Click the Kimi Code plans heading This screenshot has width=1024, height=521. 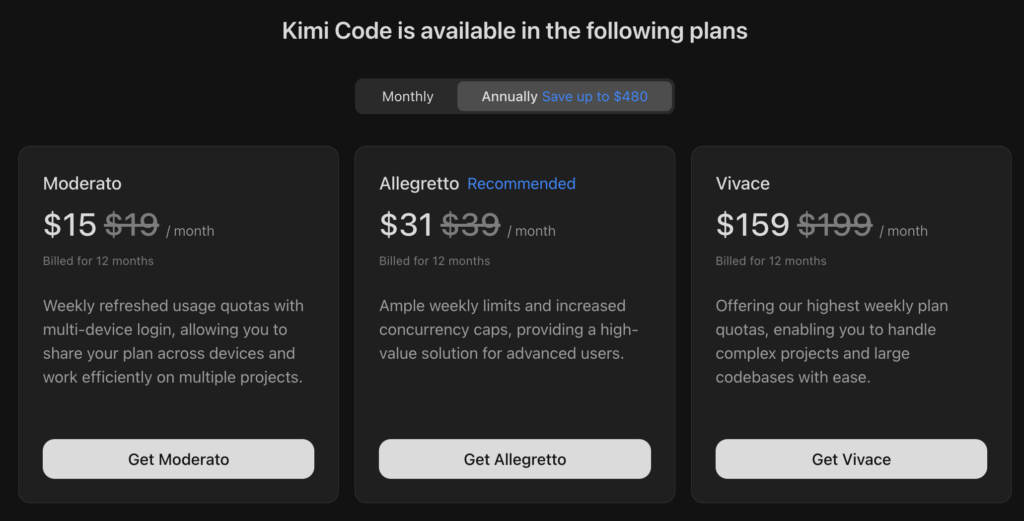[x=515, y=31]
